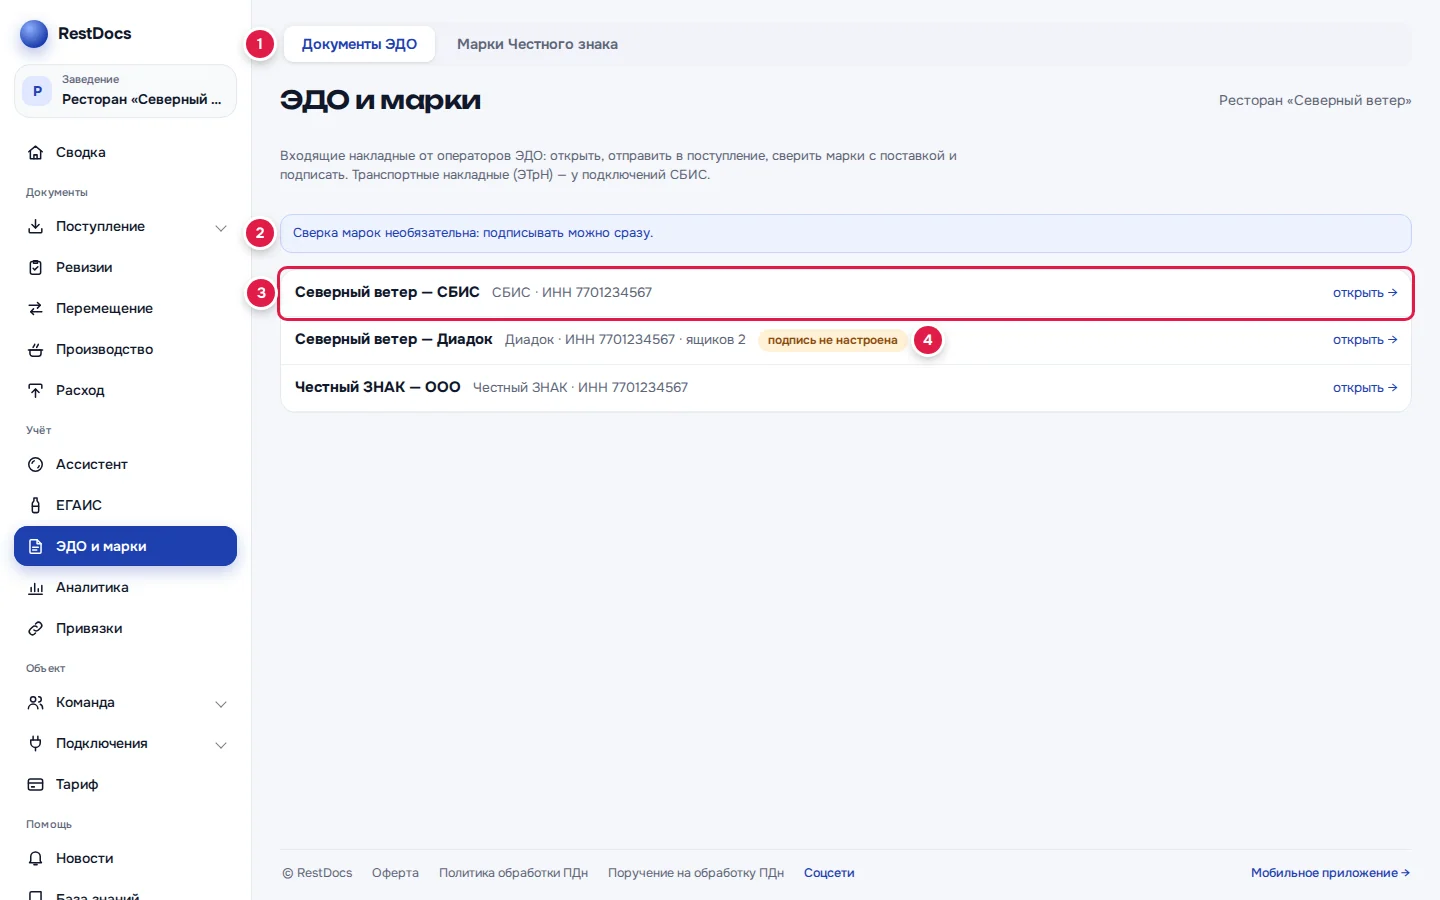The width and height of the screenshot is (1440, 900).
Task: Open Привязки in the sidebar
Action: point(125,629)
